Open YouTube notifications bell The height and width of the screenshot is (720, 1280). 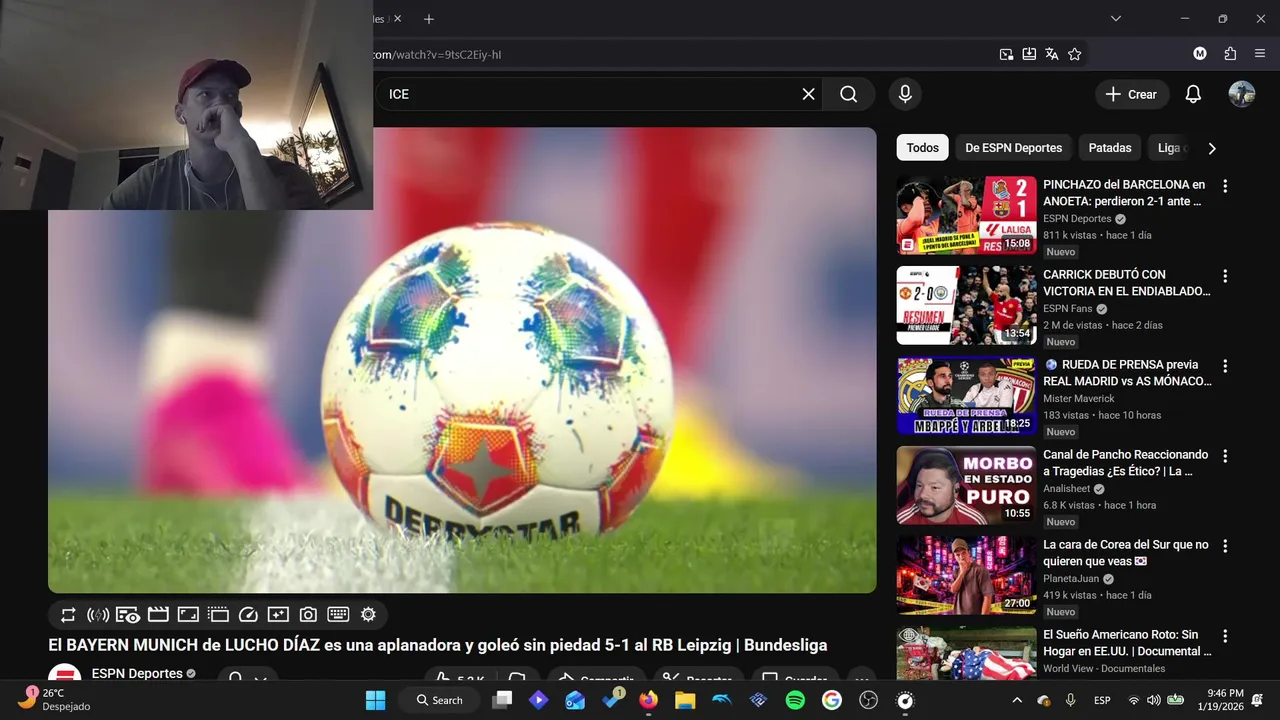(x=1193, y=94)
